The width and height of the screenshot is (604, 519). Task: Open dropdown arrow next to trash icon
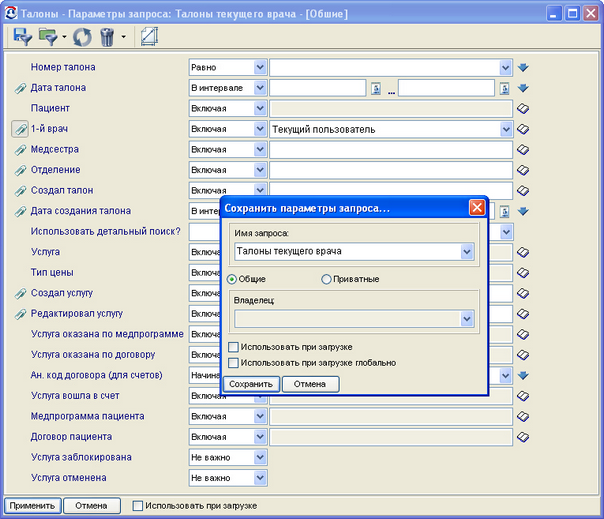[x=123, y=37]
